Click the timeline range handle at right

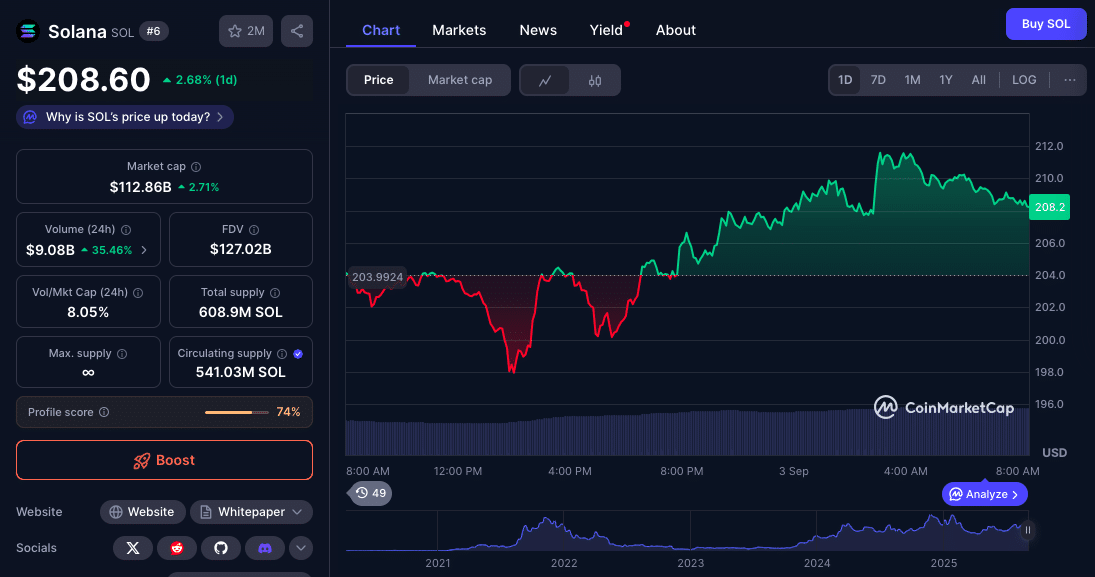pos(1027,530)
